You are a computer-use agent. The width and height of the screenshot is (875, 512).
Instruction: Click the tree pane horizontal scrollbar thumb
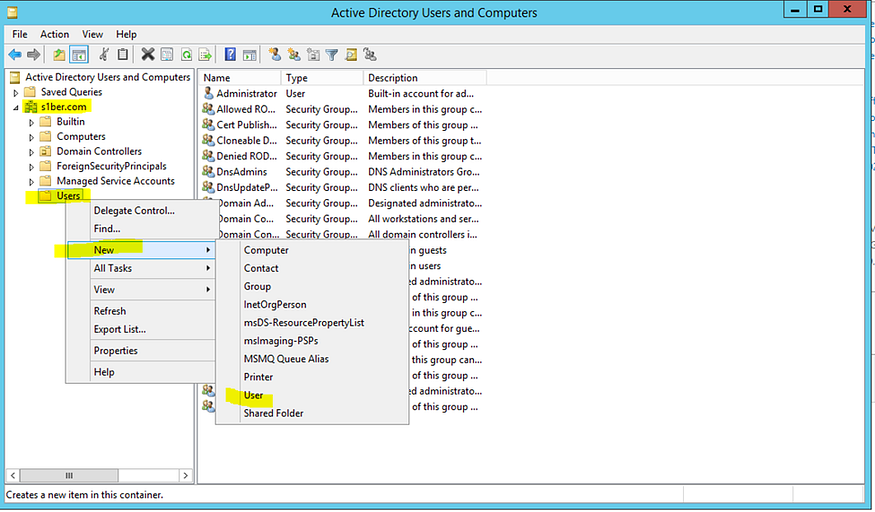pyautogui.click(x=69, y=476)
